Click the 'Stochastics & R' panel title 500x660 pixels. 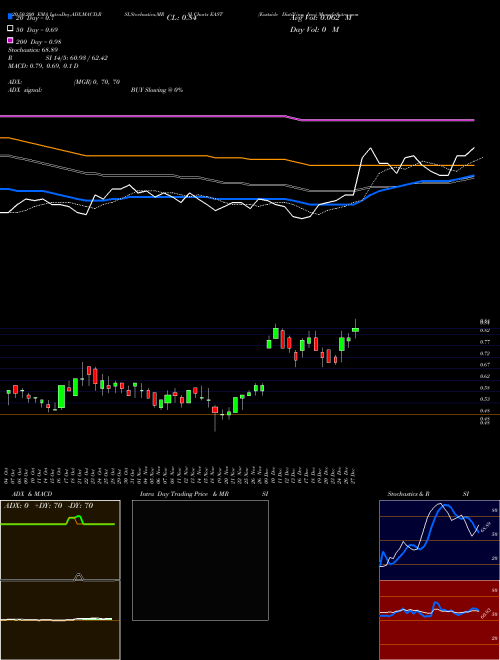(408, 494)
